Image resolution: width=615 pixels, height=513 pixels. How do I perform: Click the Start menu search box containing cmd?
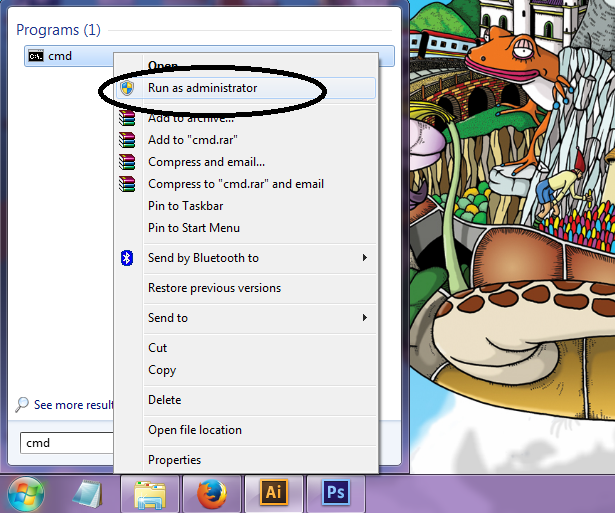67,443
